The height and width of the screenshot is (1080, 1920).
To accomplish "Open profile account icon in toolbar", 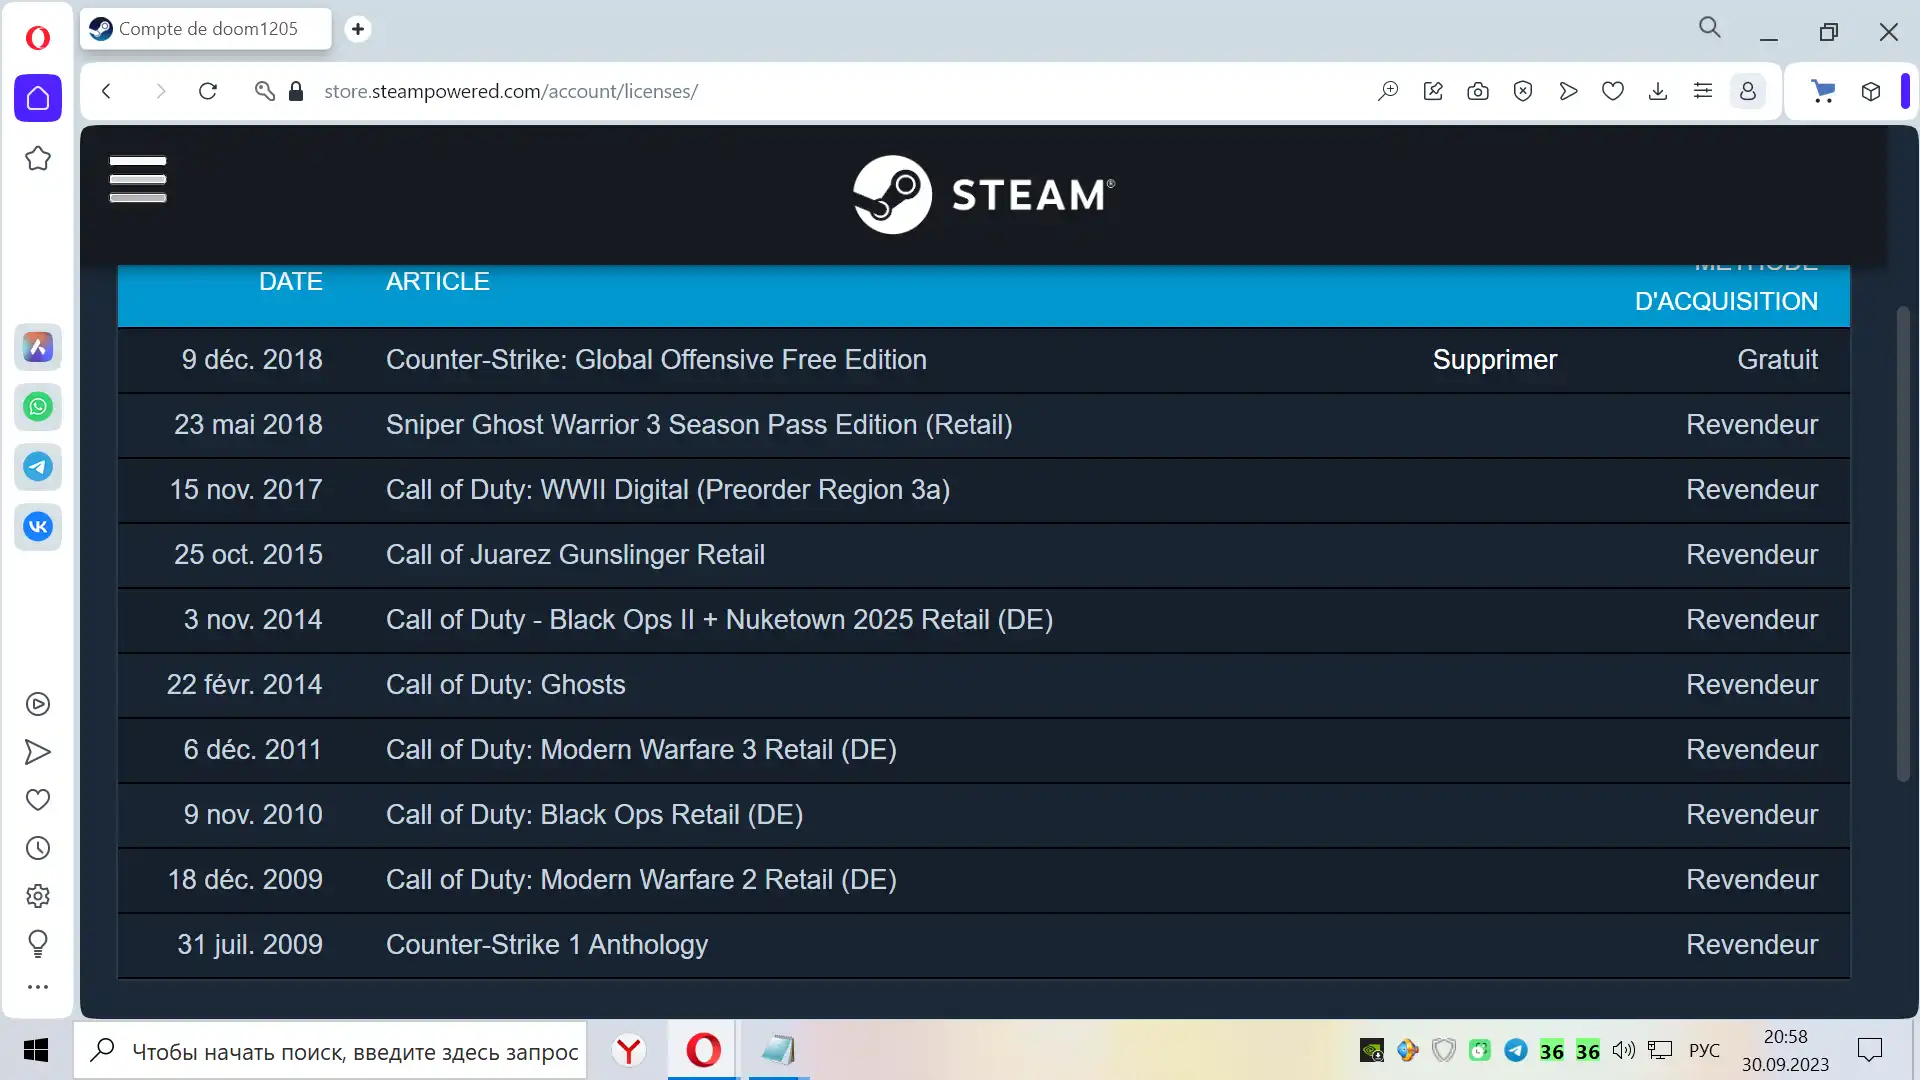I will point(1748,91).
